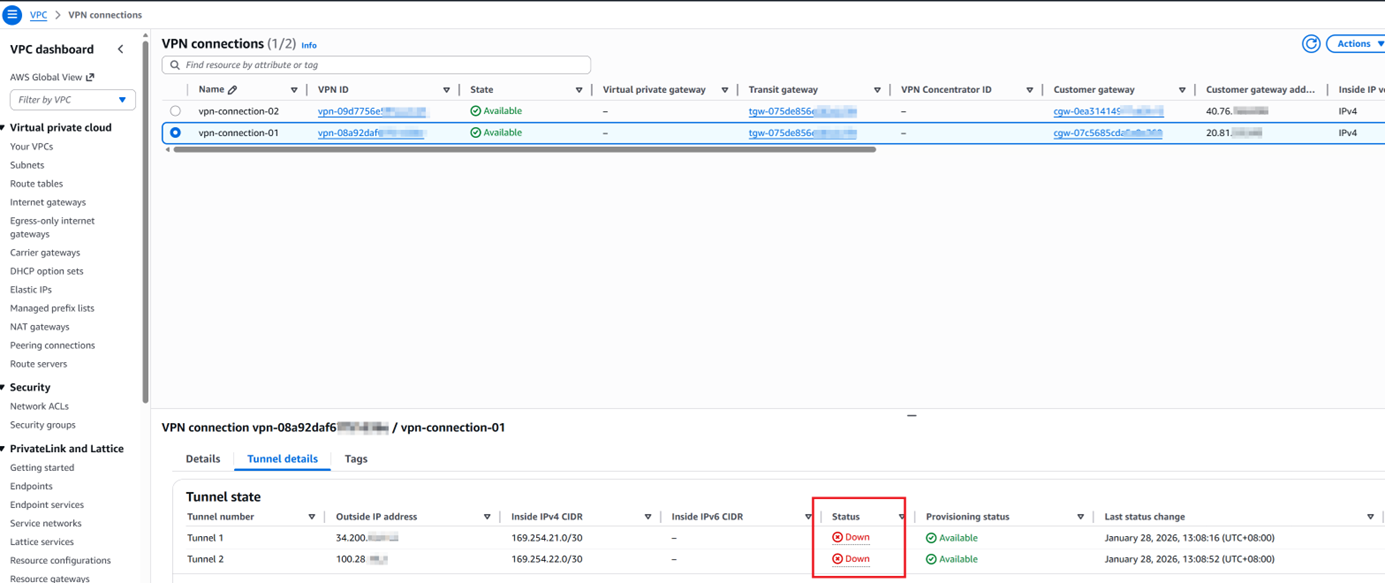This screenshot has height=583, width=1385.
Task: Switch to the Details tab
Action: [203, 459]
